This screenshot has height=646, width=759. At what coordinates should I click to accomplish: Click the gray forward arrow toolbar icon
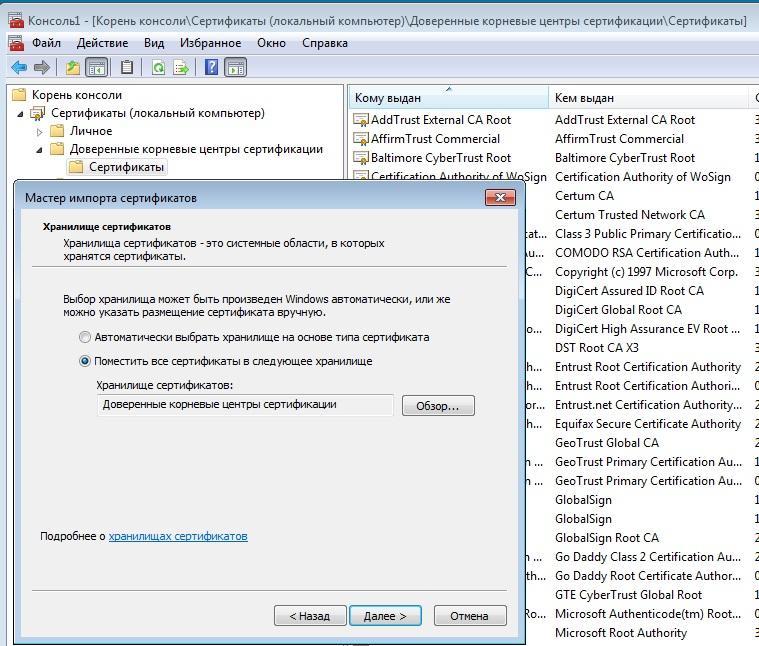[42, 67]
